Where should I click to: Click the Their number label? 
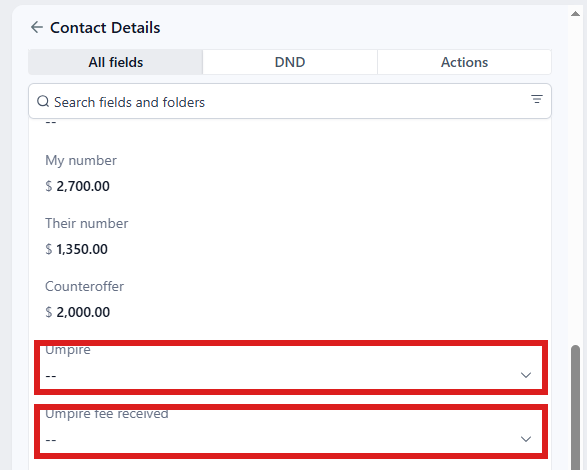pos(86,224)
